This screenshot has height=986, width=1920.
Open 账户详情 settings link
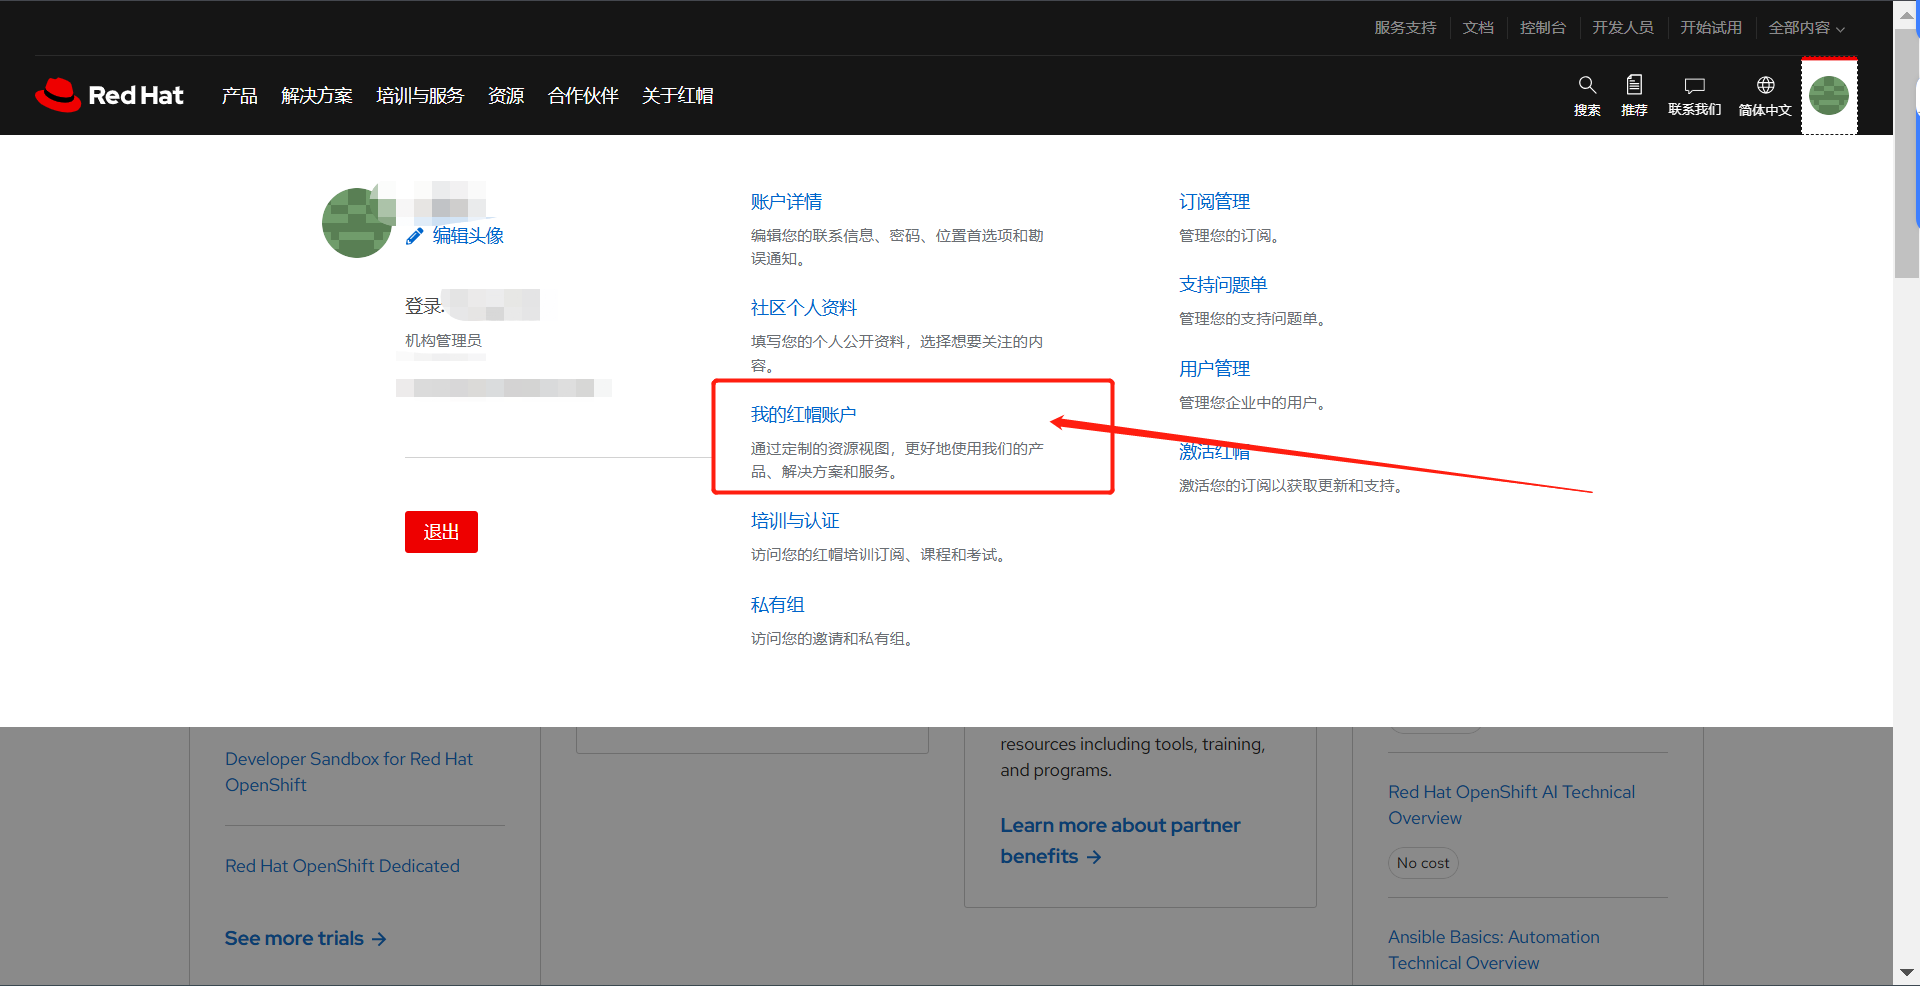click(786, 202)
